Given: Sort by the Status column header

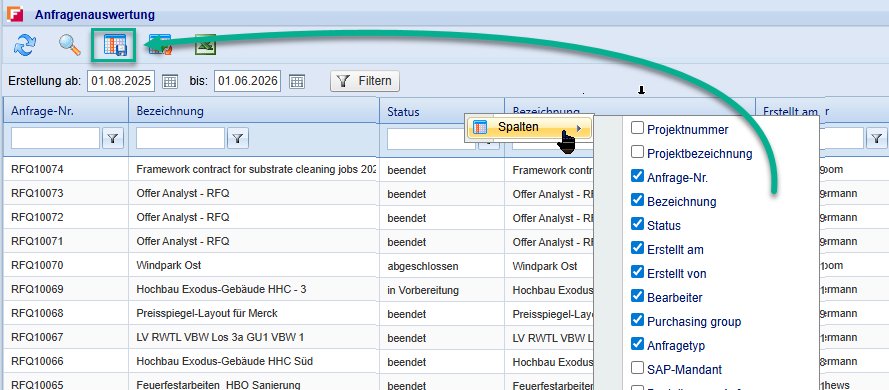Looking at the screenshot, I should [x=442, y=112].
